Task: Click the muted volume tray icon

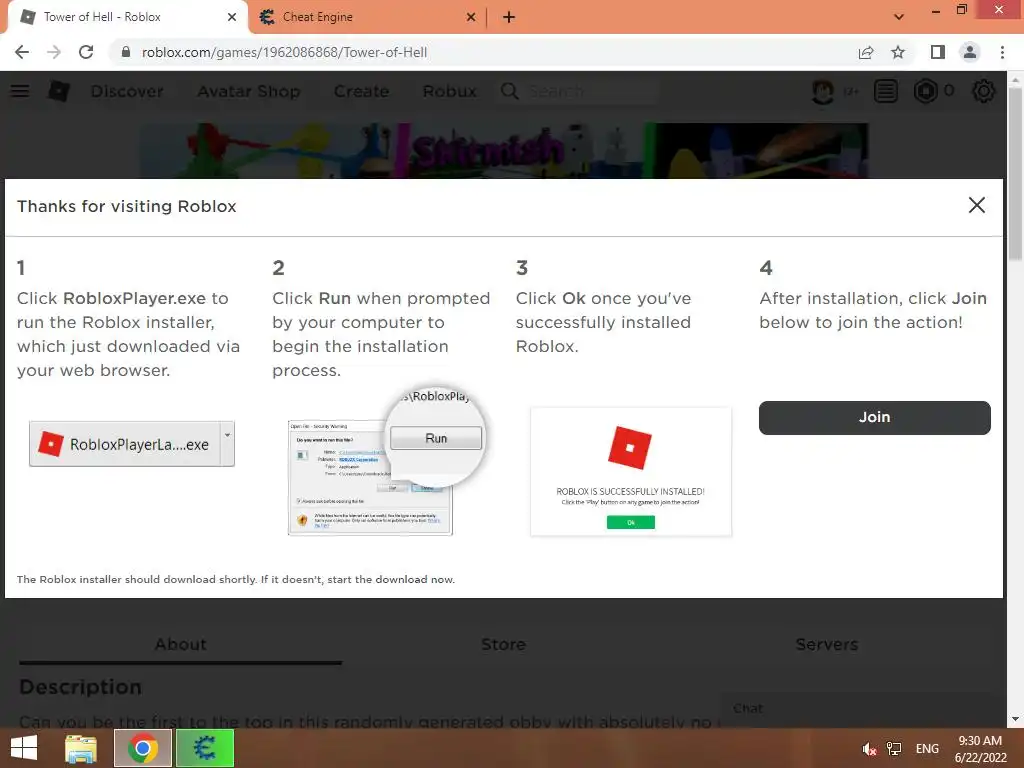Action: pyautogui.click(x=869, y=749)
